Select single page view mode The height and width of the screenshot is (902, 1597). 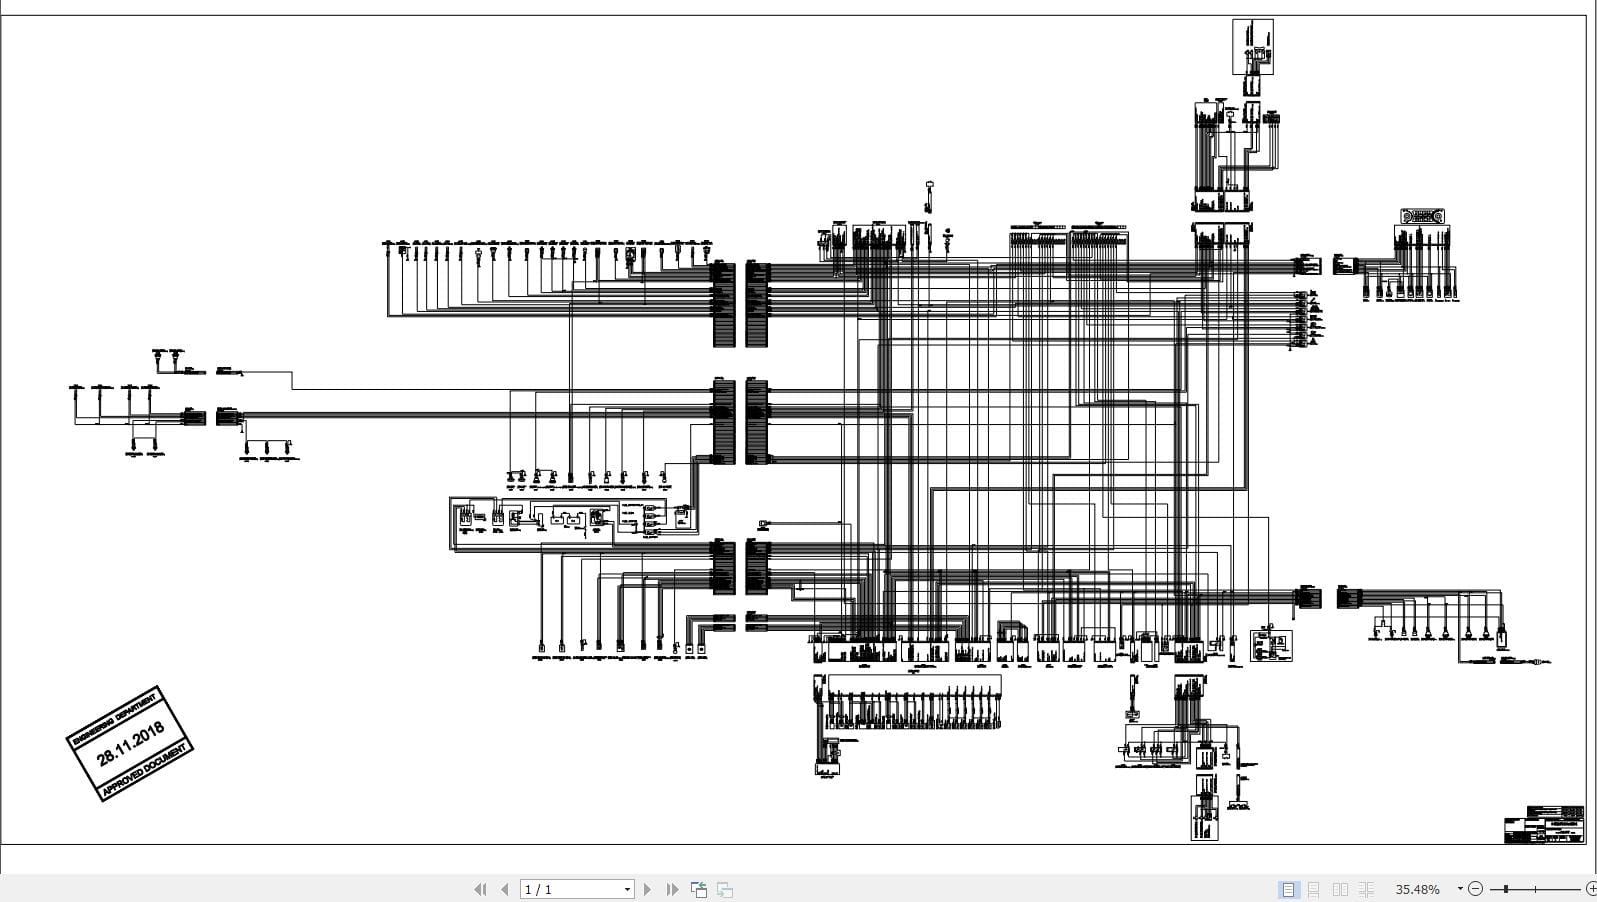point(1288,889)
